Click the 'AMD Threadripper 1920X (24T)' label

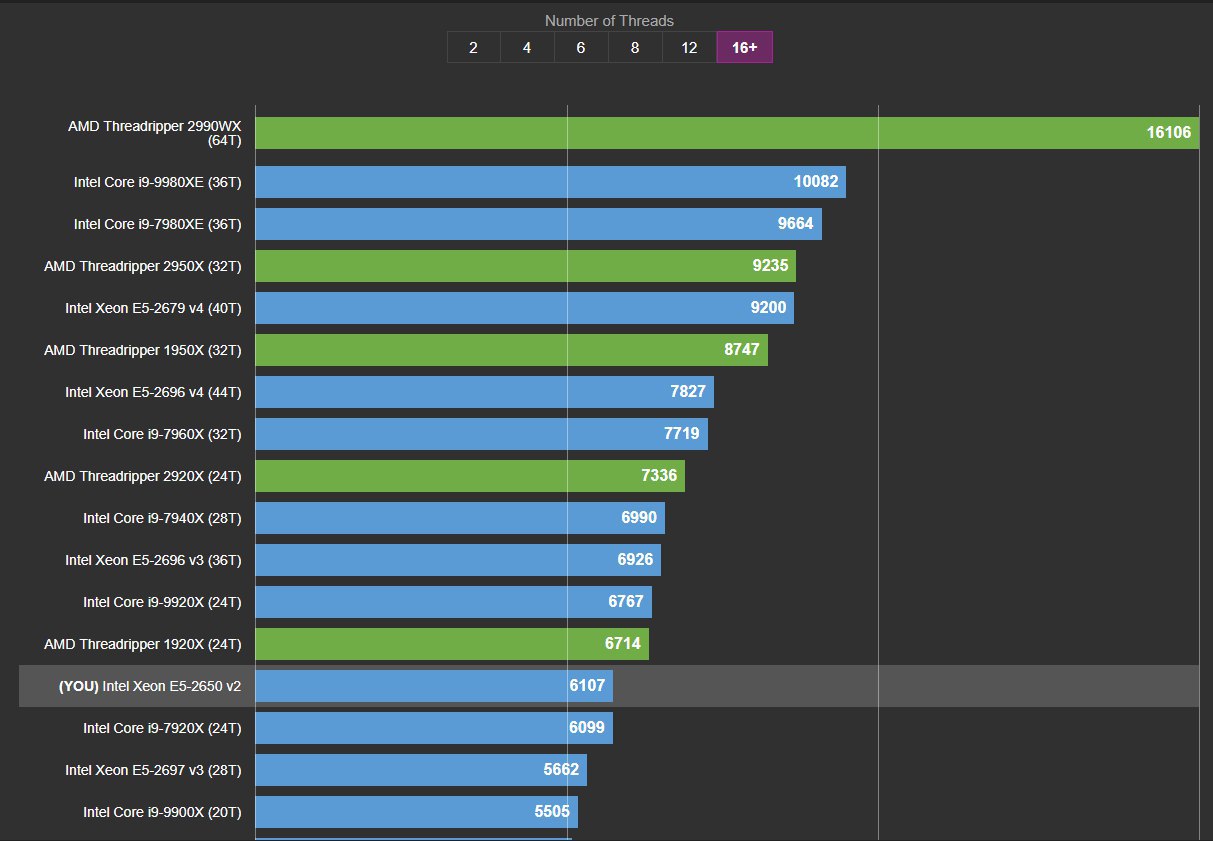[x=143, y=644]
